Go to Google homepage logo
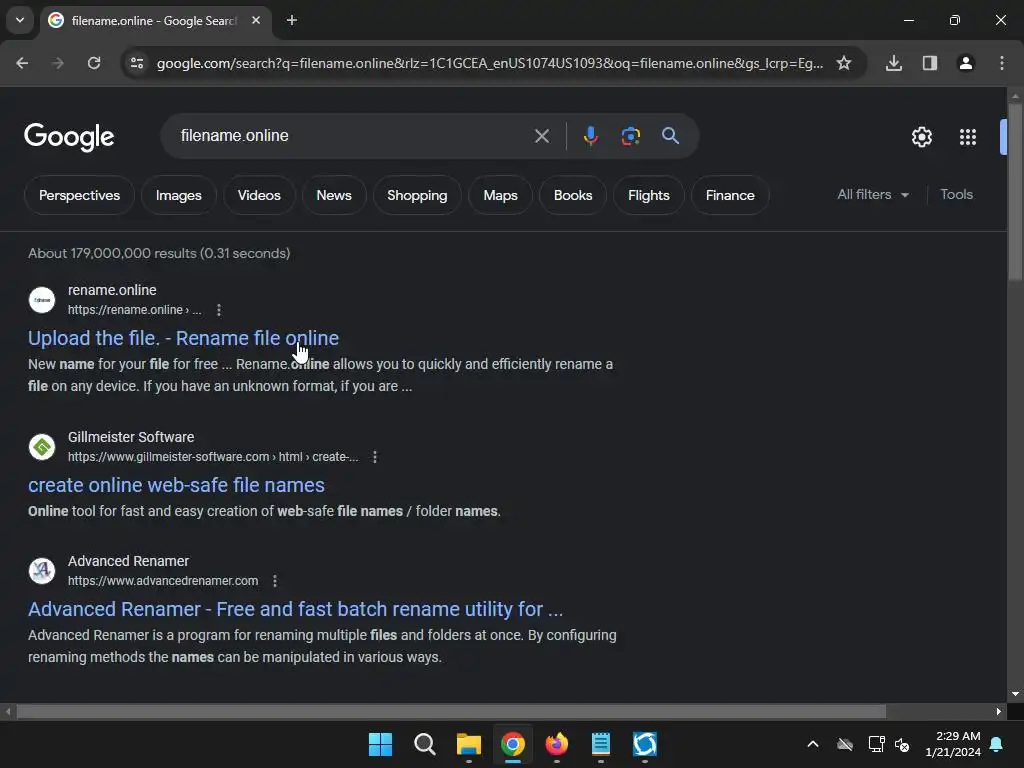The width and height of the screenshot is (1024, 768). (69, 137)
